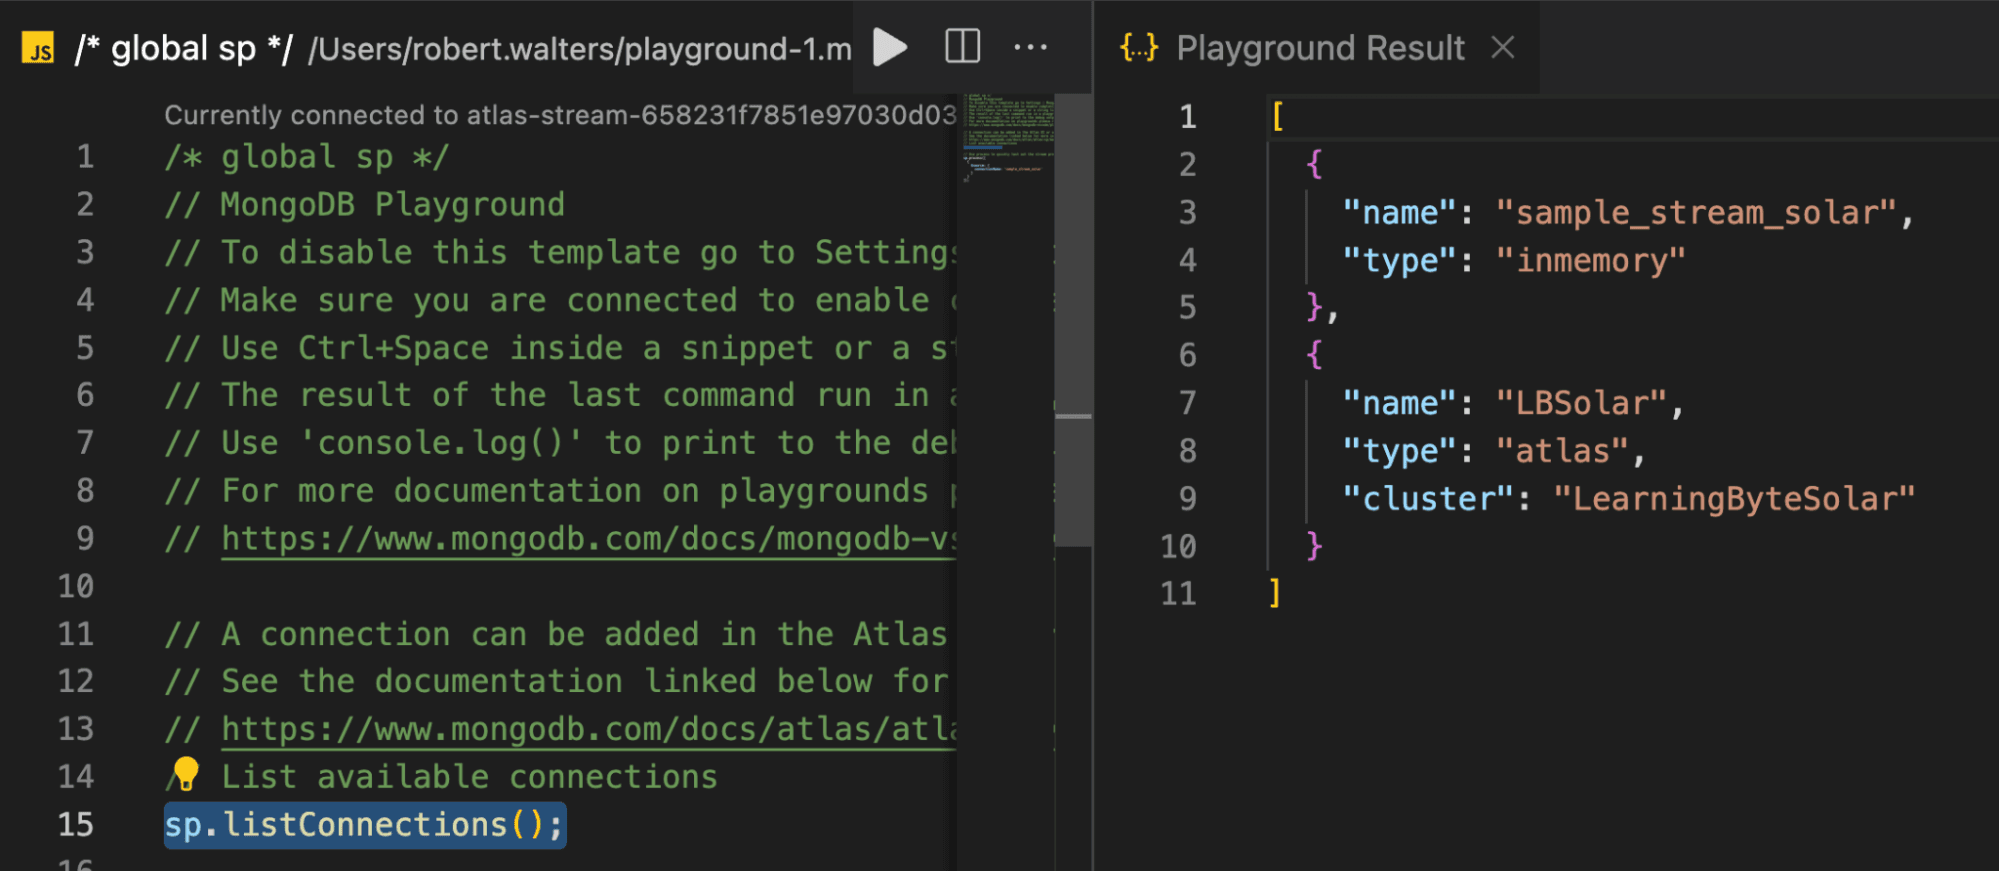Image resolution: width=1999 pixels, height=871 pixels.
Task: Click the opening bracket on result line 1
Action: (x=1277, y=117)
